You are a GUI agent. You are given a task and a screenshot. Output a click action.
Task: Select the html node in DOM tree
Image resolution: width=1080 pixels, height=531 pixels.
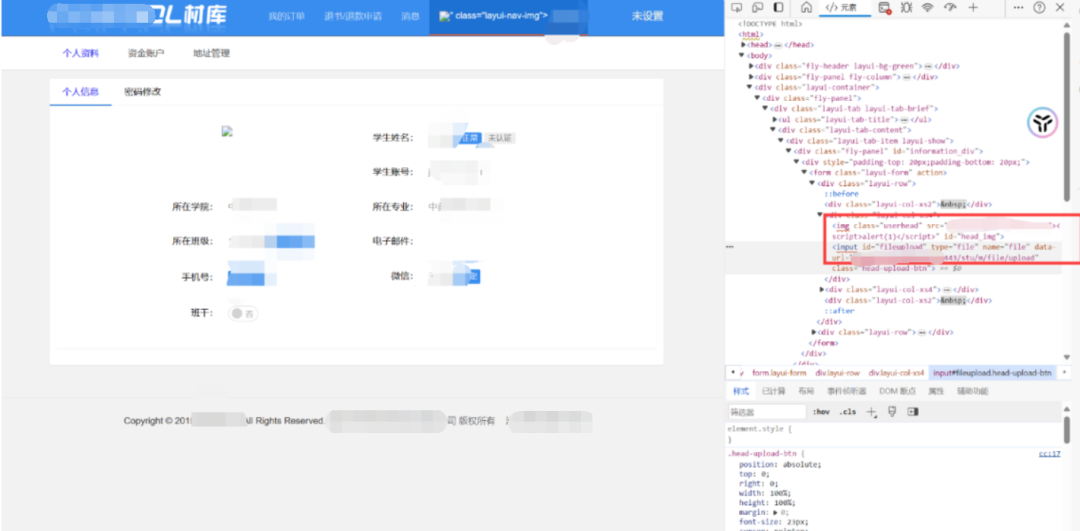pyautogui.click(x=751, y=34)
